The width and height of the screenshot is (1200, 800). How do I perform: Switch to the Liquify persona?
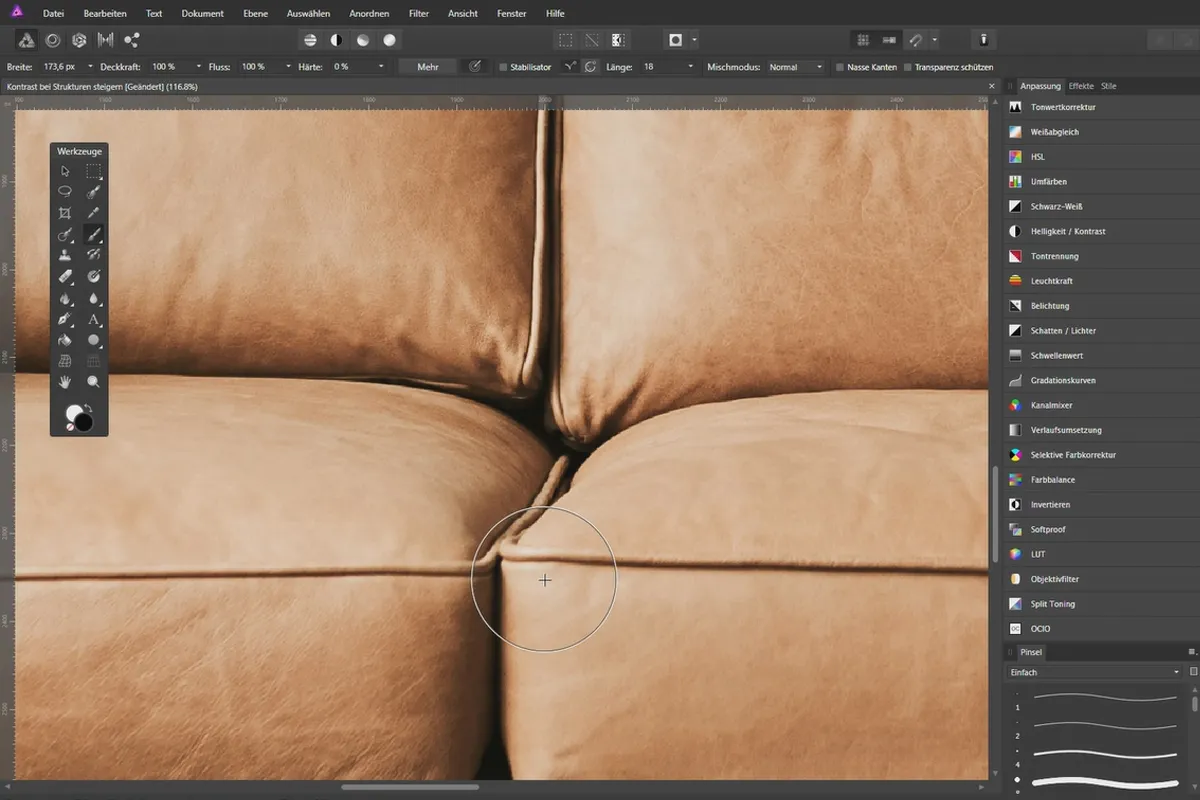(x=53, y=40)
